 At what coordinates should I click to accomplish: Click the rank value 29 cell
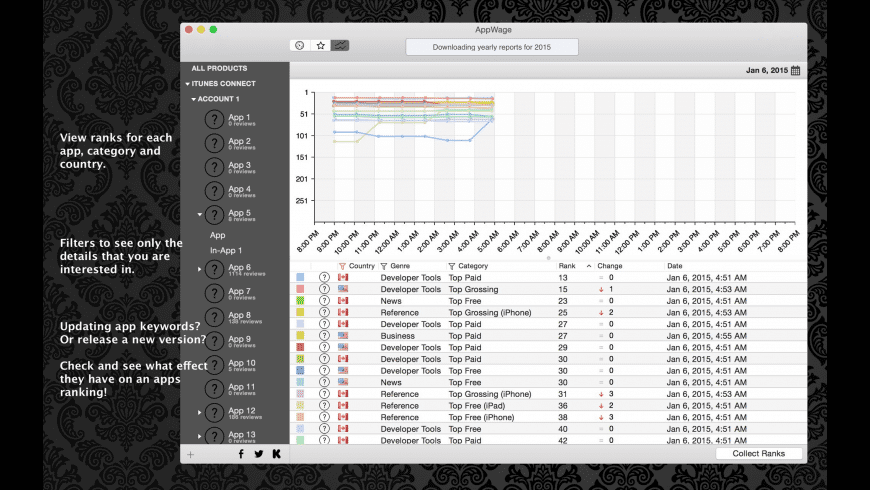pos(563,347)
